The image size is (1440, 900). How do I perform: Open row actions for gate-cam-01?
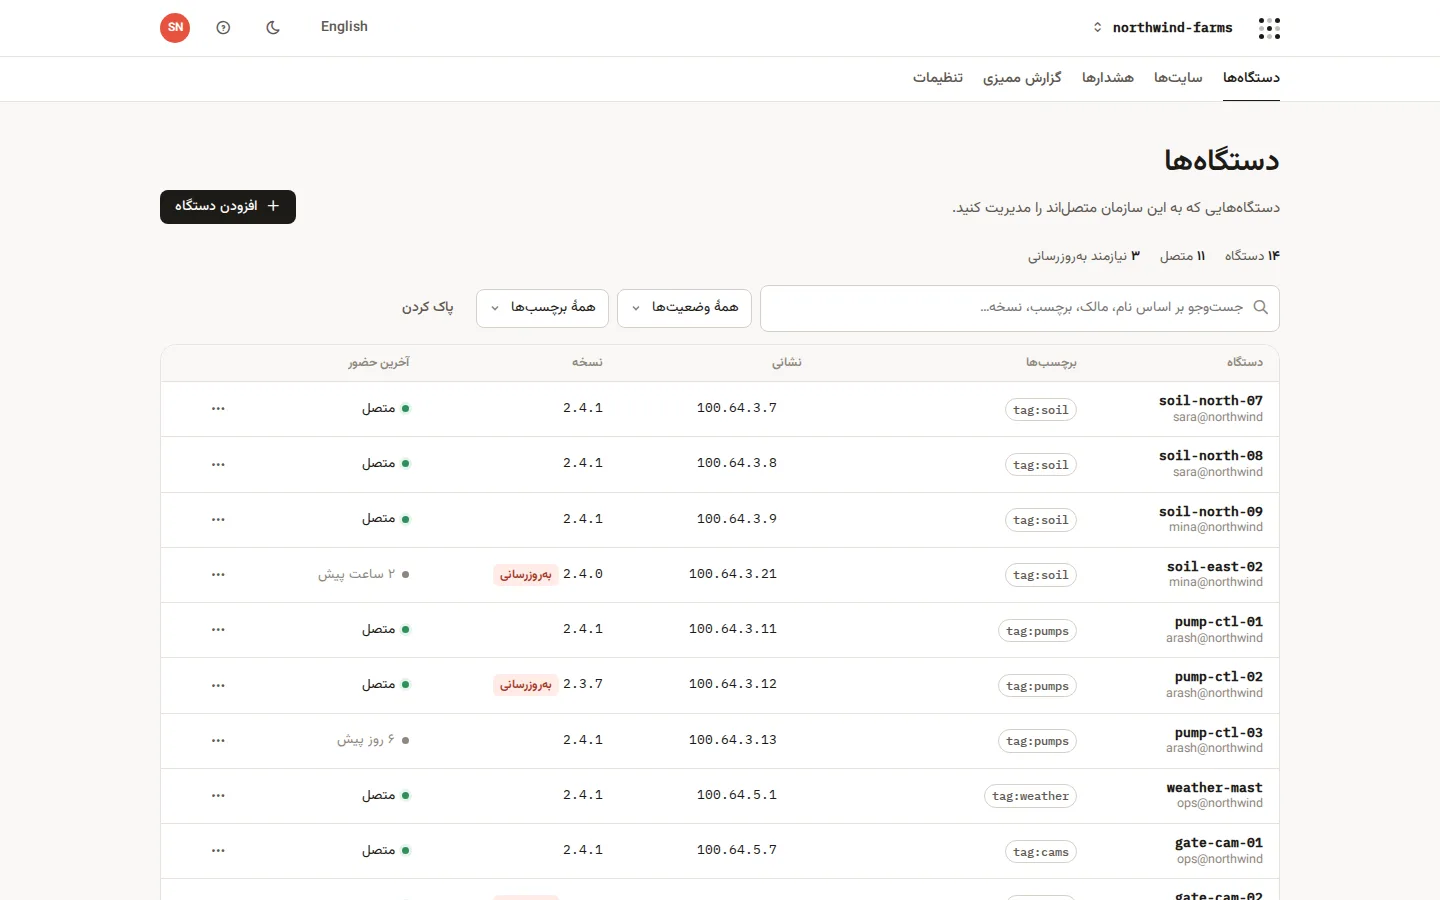point(218,851)
